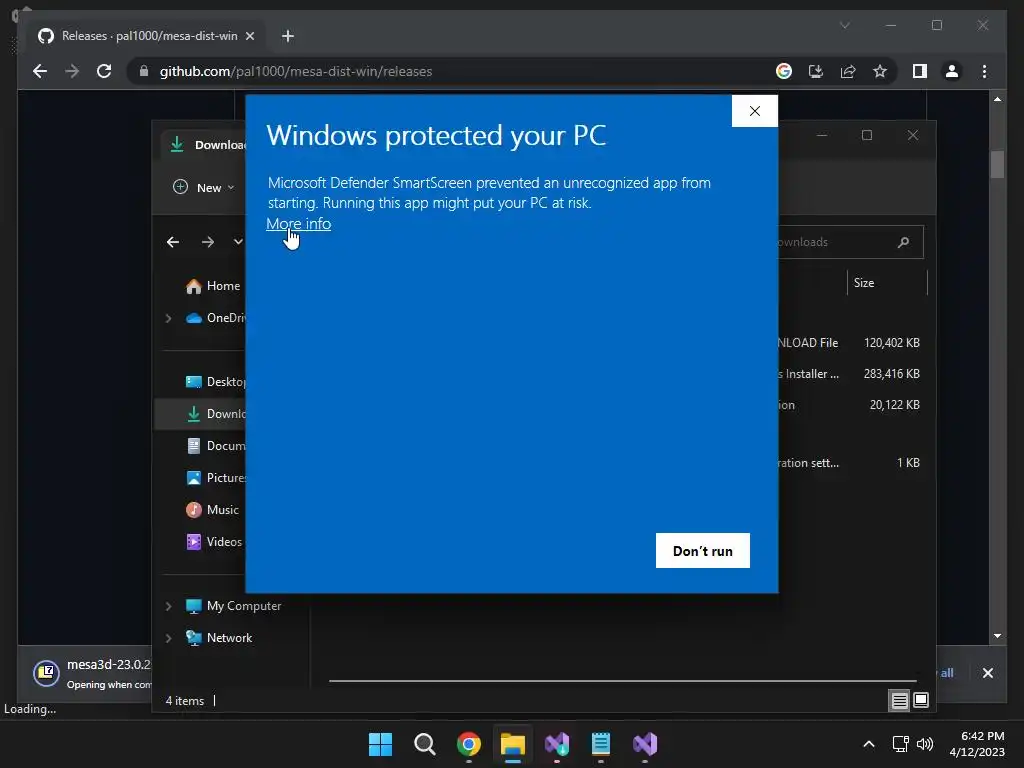Click the install/save page icon in address bar
The image size is (1024, 768).
(x=816, y=71)
